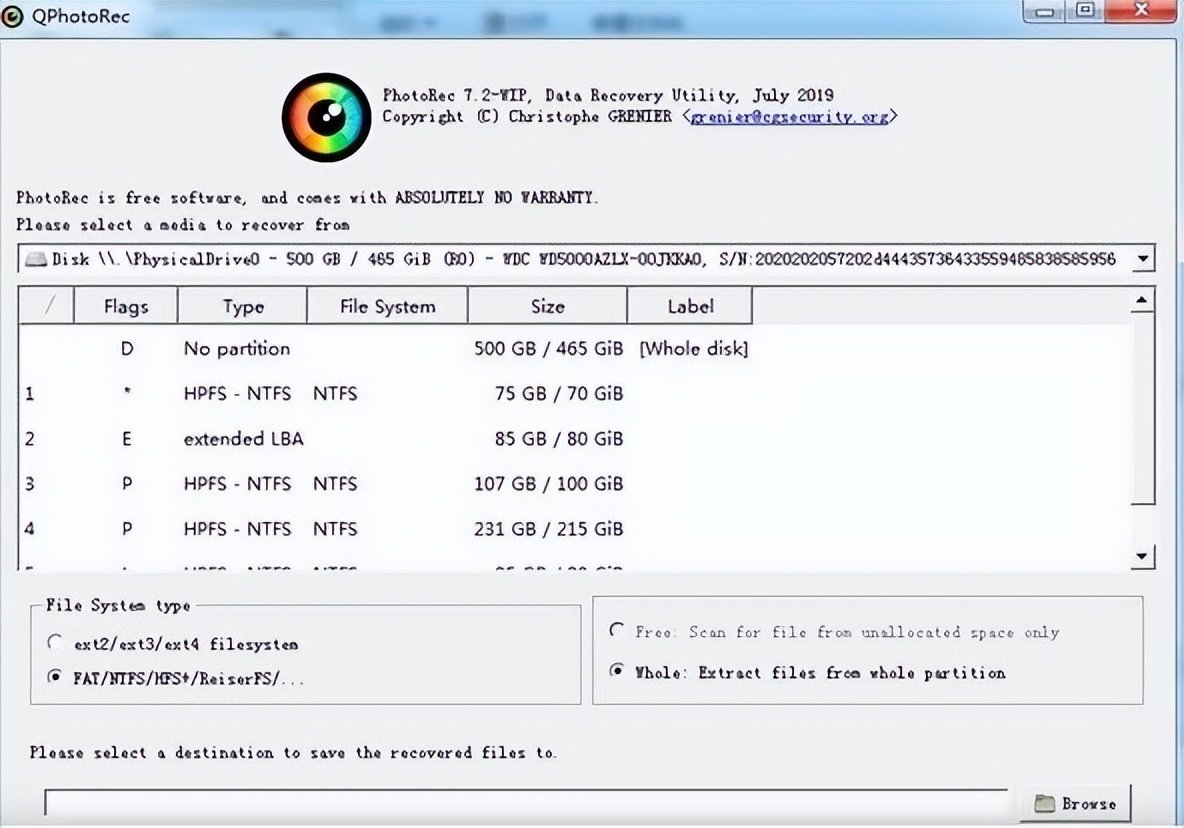The image size is (1184, 828).
Task: Choose Whole: Extract files from whole partition
Action: [x=617, y=671]
